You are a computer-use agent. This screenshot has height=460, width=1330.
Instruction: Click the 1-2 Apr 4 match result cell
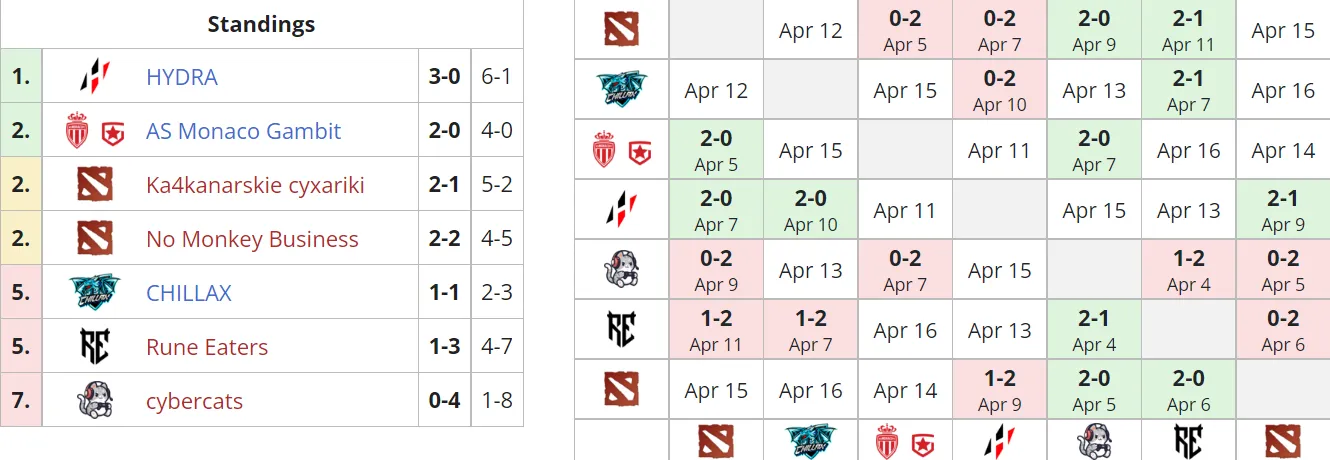1189,270
